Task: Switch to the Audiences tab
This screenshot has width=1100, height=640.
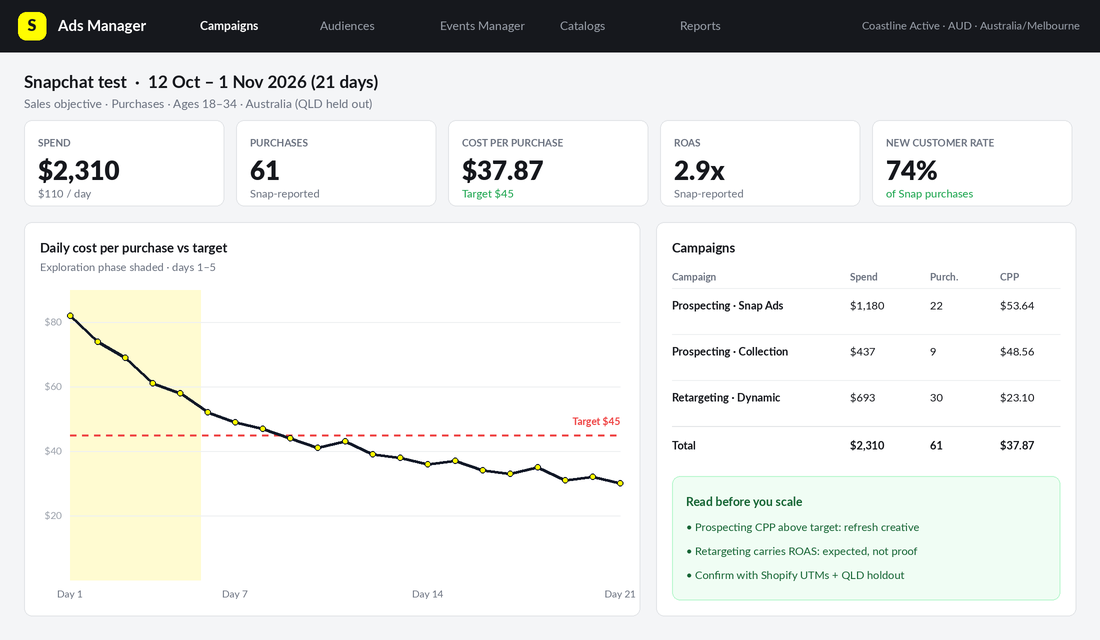Action: point(347,26)
